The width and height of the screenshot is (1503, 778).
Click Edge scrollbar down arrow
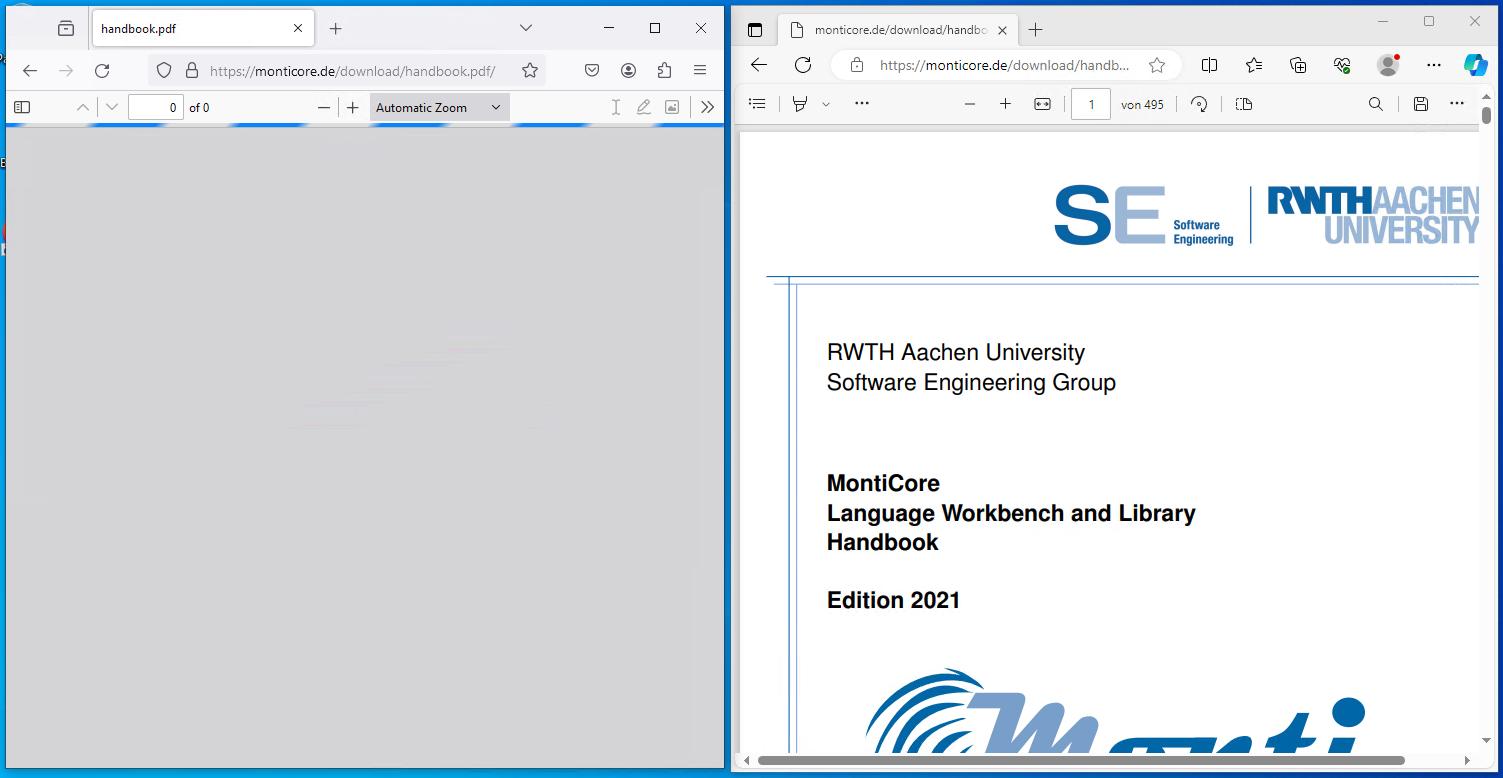click(1487, 741)
